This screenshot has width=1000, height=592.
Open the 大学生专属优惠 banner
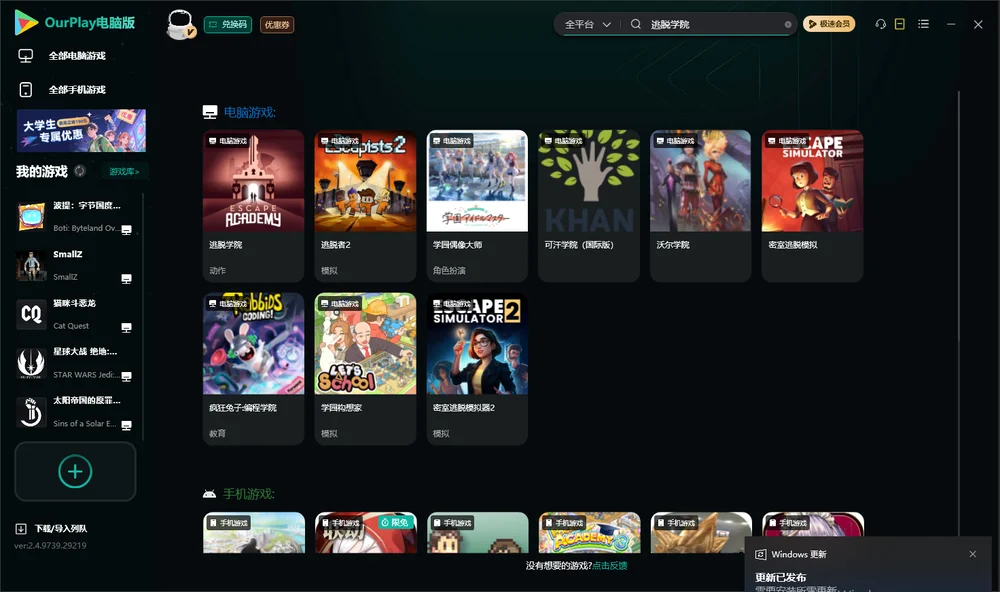pos(81,131)
